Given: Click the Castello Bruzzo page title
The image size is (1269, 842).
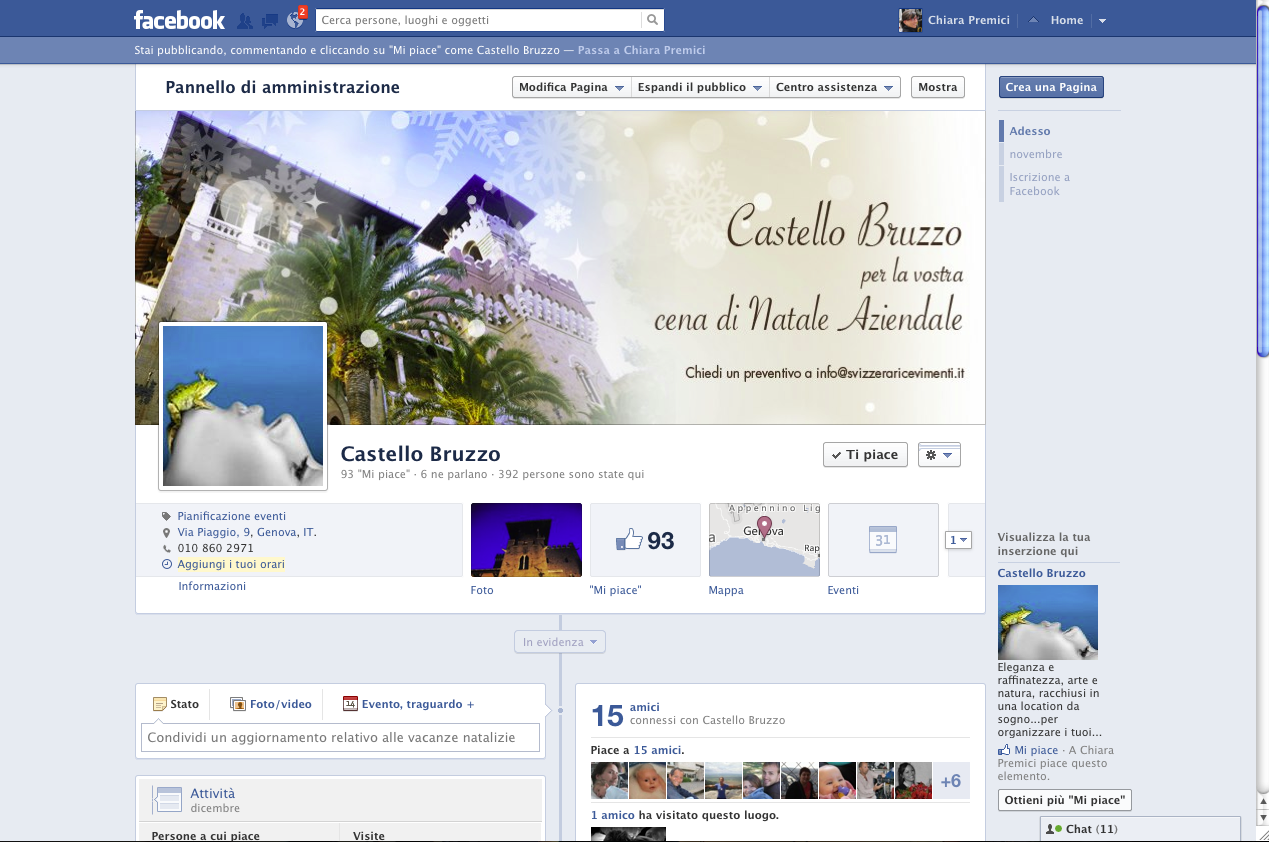Looking at the screenshot, I should (421, 455).
